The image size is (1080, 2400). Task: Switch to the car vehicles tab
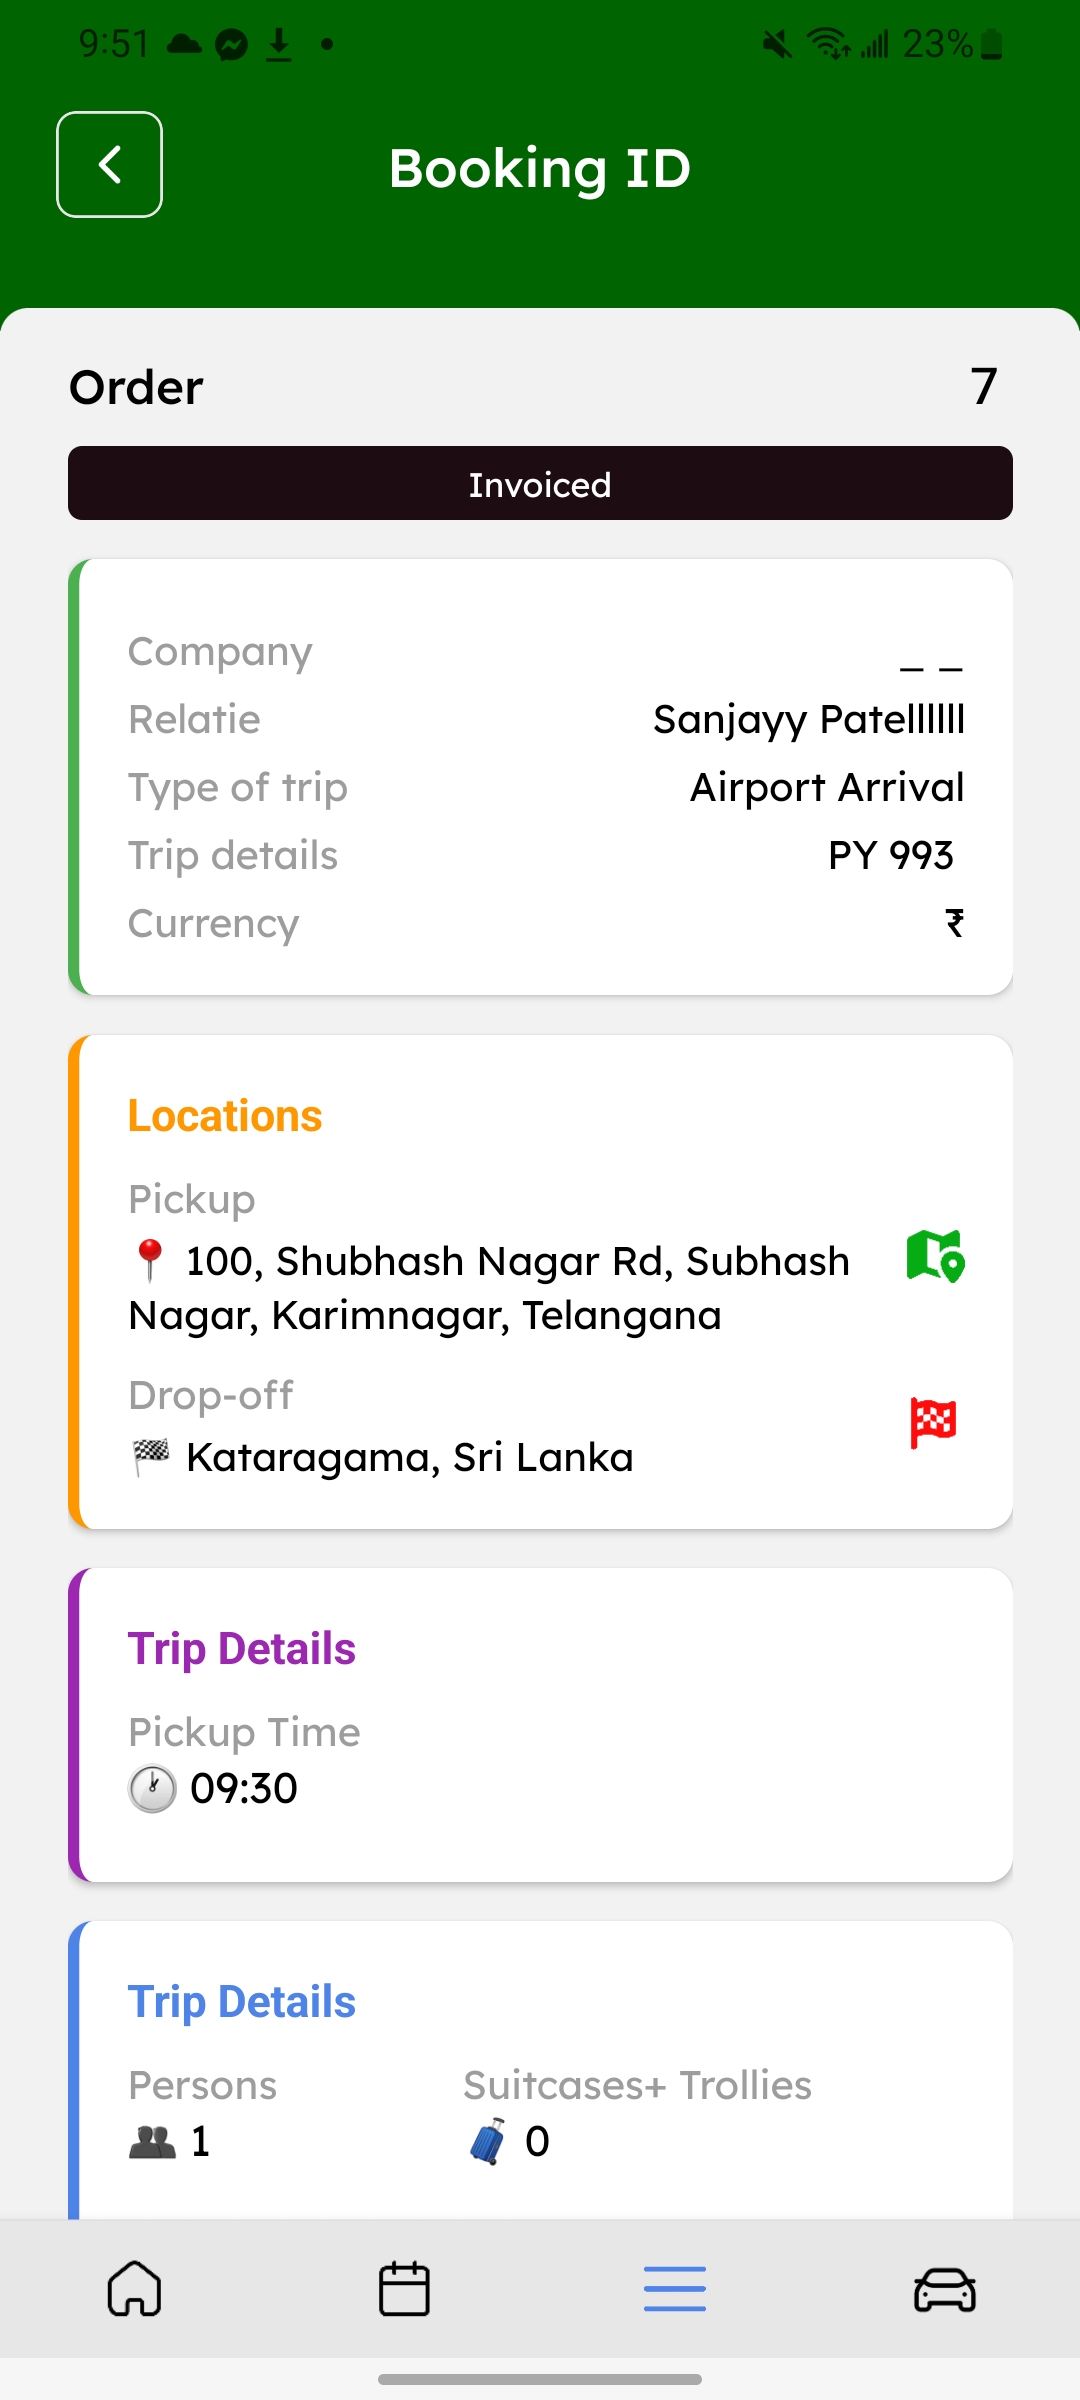944,2289
